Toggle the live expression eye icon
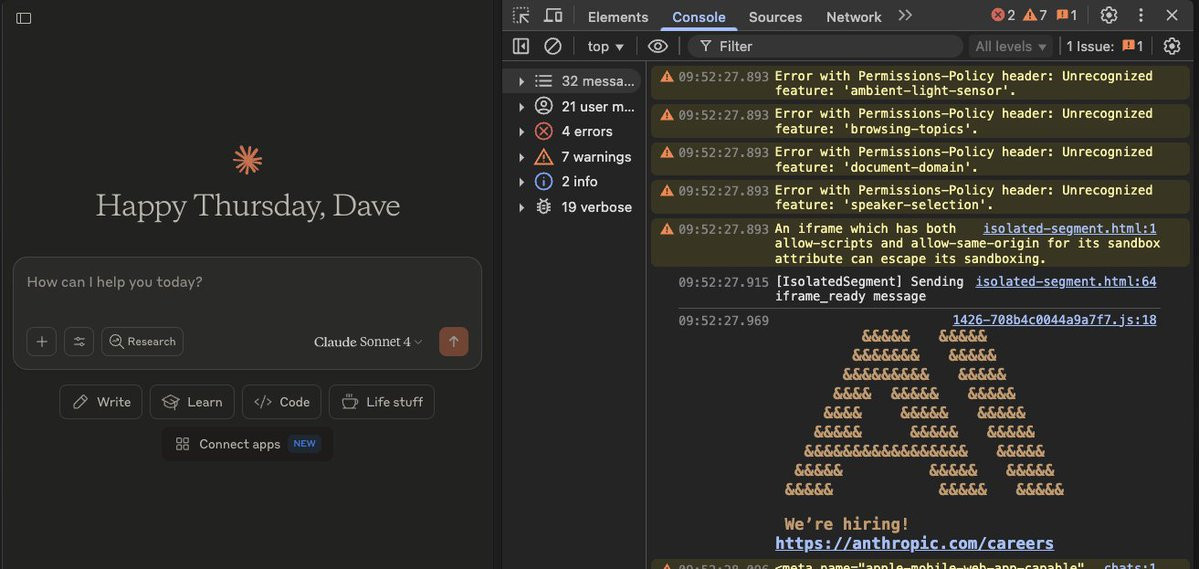 click(658, 47)
